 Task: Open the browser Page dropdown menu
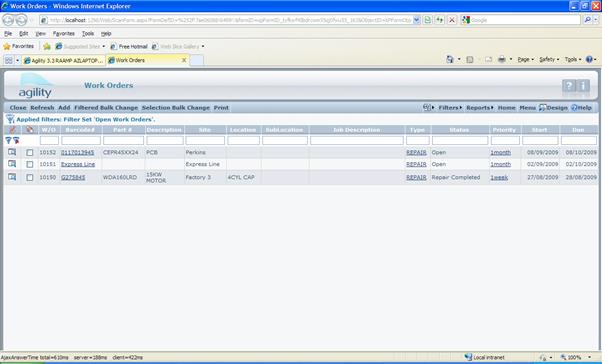tap(526, 60)
